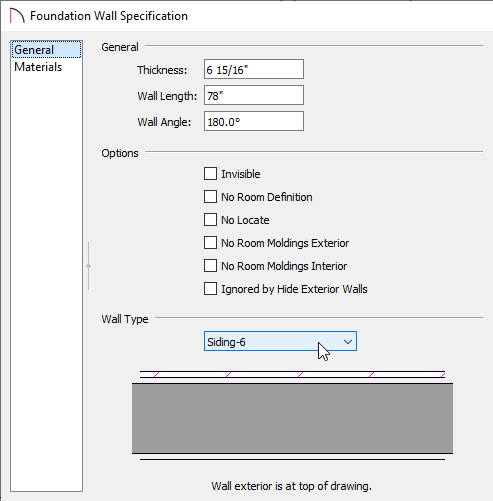Click the Wall Angle input field

click(254, 121)
